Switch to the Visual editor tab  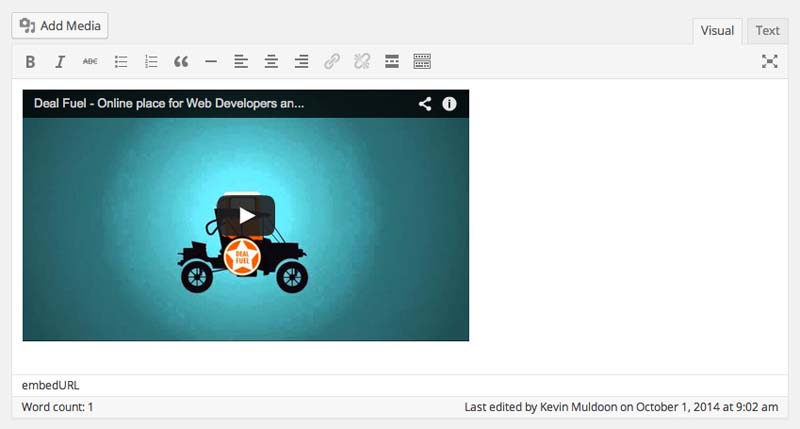717,31
